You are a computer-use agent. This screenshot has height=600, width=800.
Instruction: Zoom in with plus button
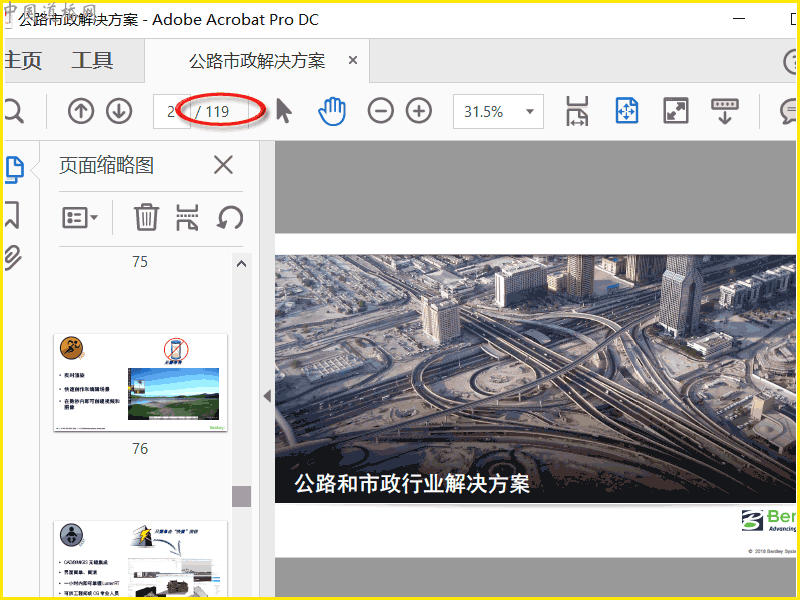click(x=419, y=111)
